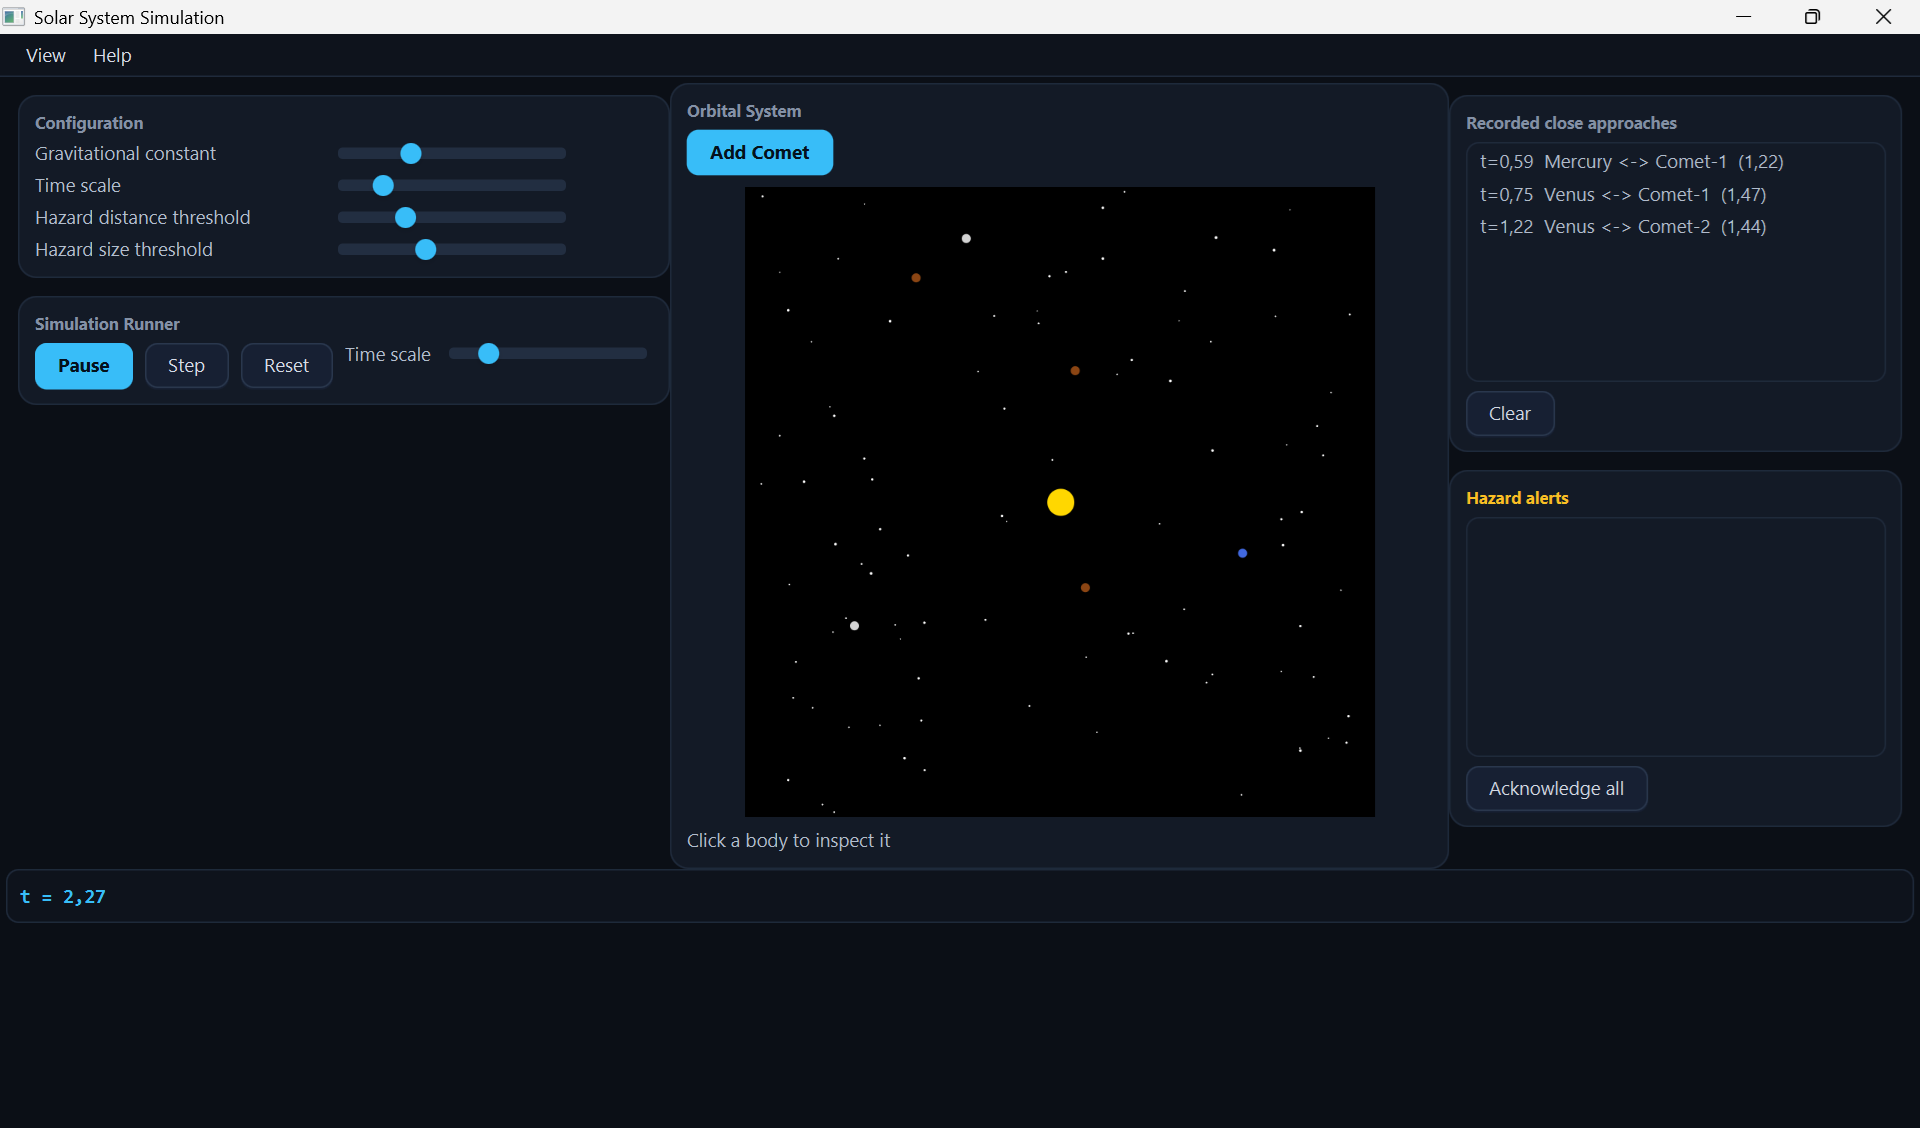Open the View menu
The width and height of the screenshot is (1920, 1128).
click(x=46, y=55)
